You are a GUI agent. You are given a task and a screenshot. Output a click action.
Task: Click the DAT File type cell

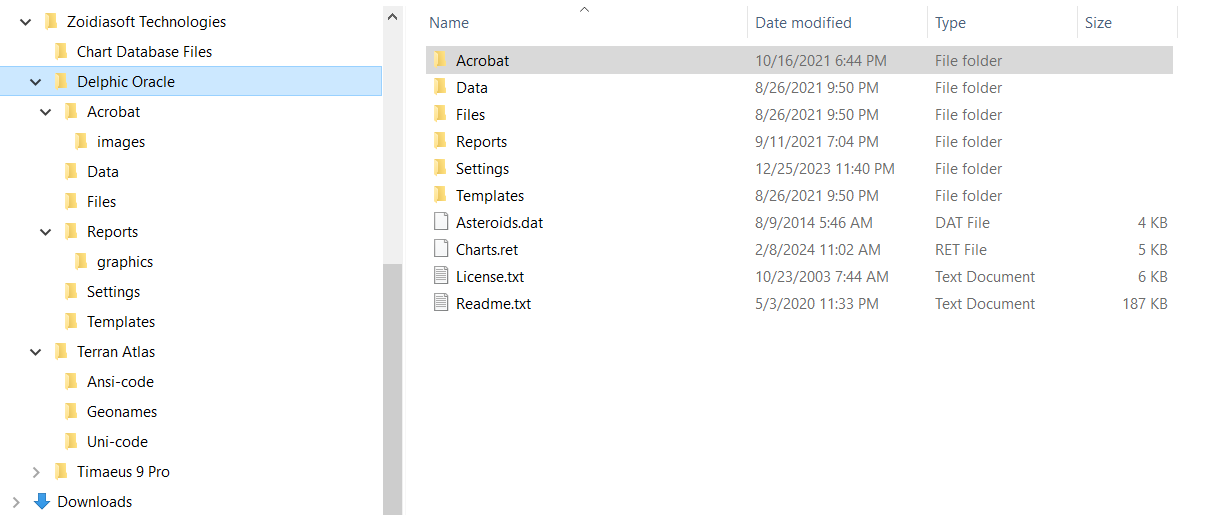click(962, 223)
